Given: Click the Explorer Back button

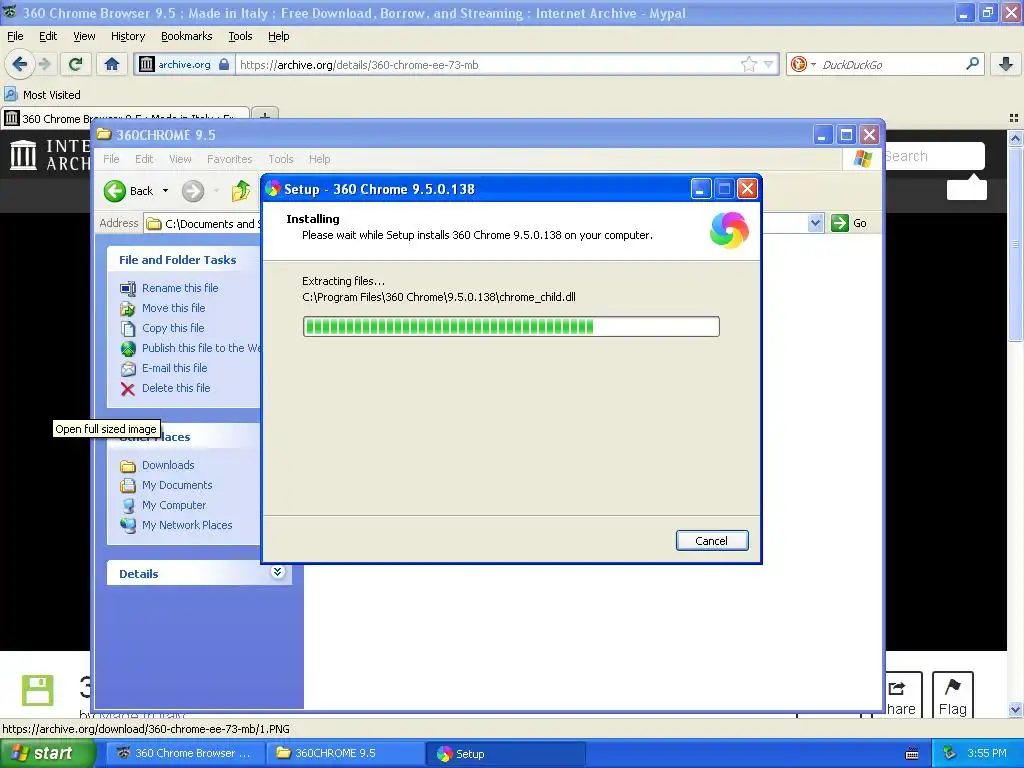Looking at the screenshot, I should click(x=129, y=191).
